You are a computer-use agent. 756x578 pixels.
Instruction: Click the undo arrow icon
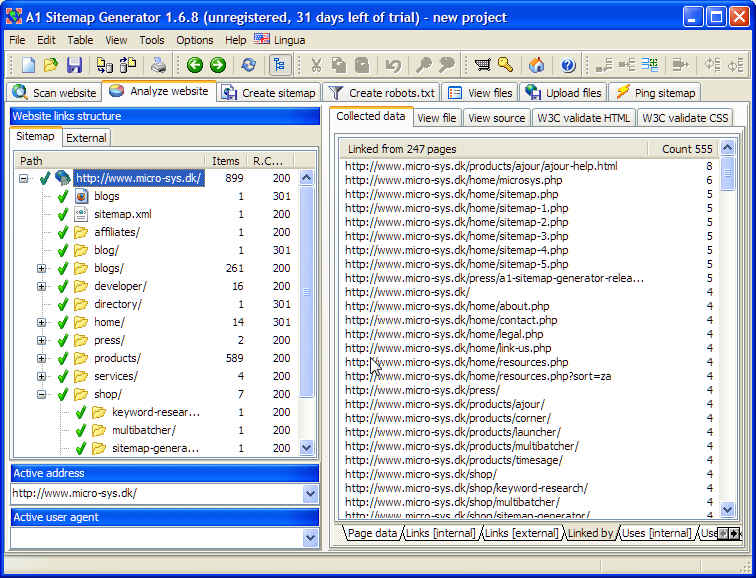pos(393,65)
